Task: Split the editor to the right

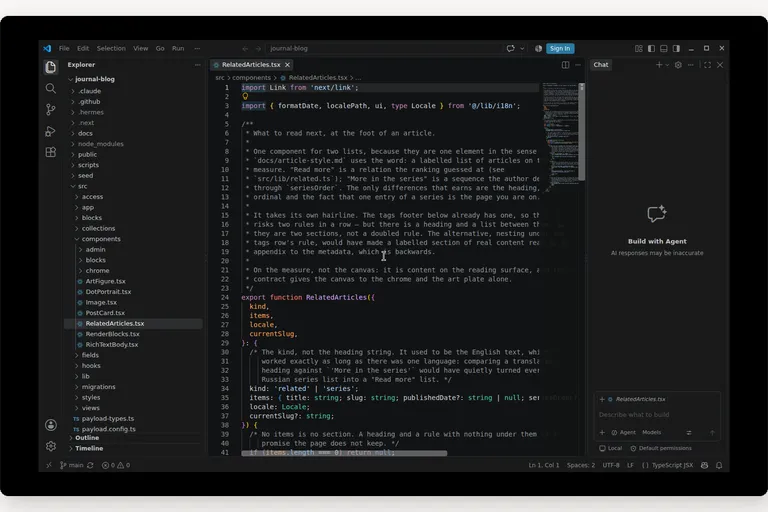Action: [565, 65]
